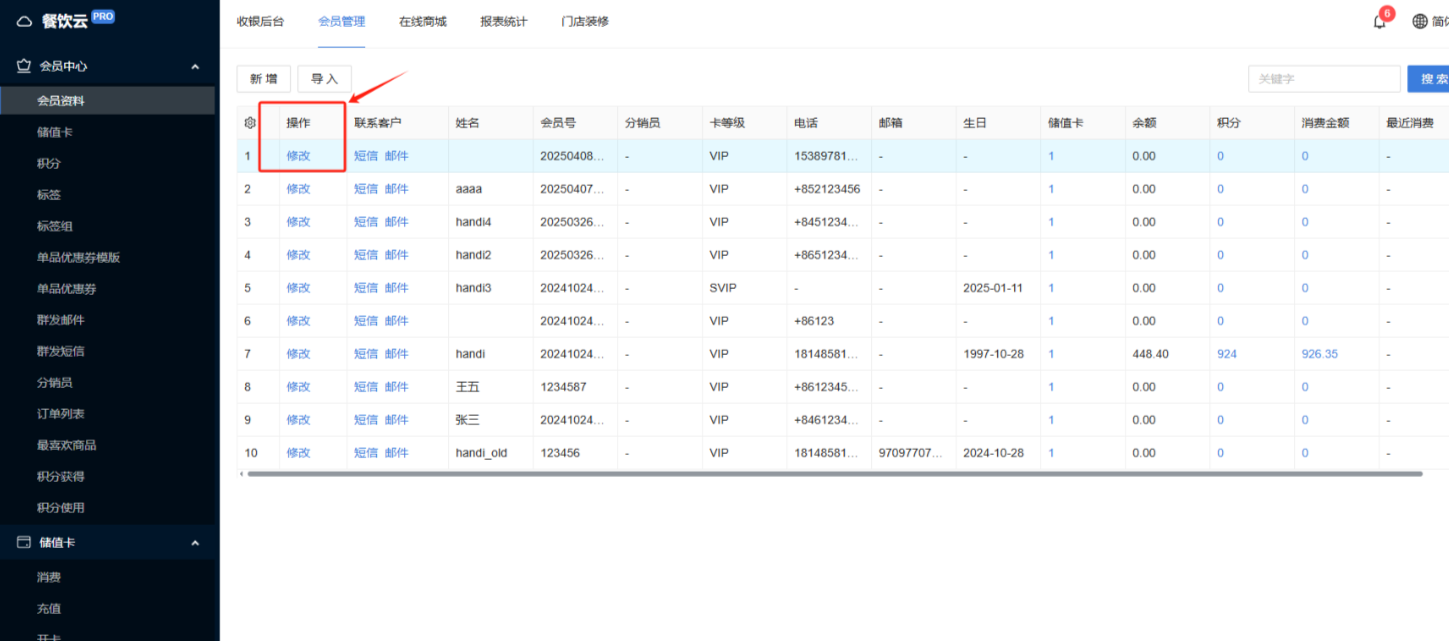Click the 储值卡 section card icon
This screenshot has height=641, width=1449.
tap(25, 542)
